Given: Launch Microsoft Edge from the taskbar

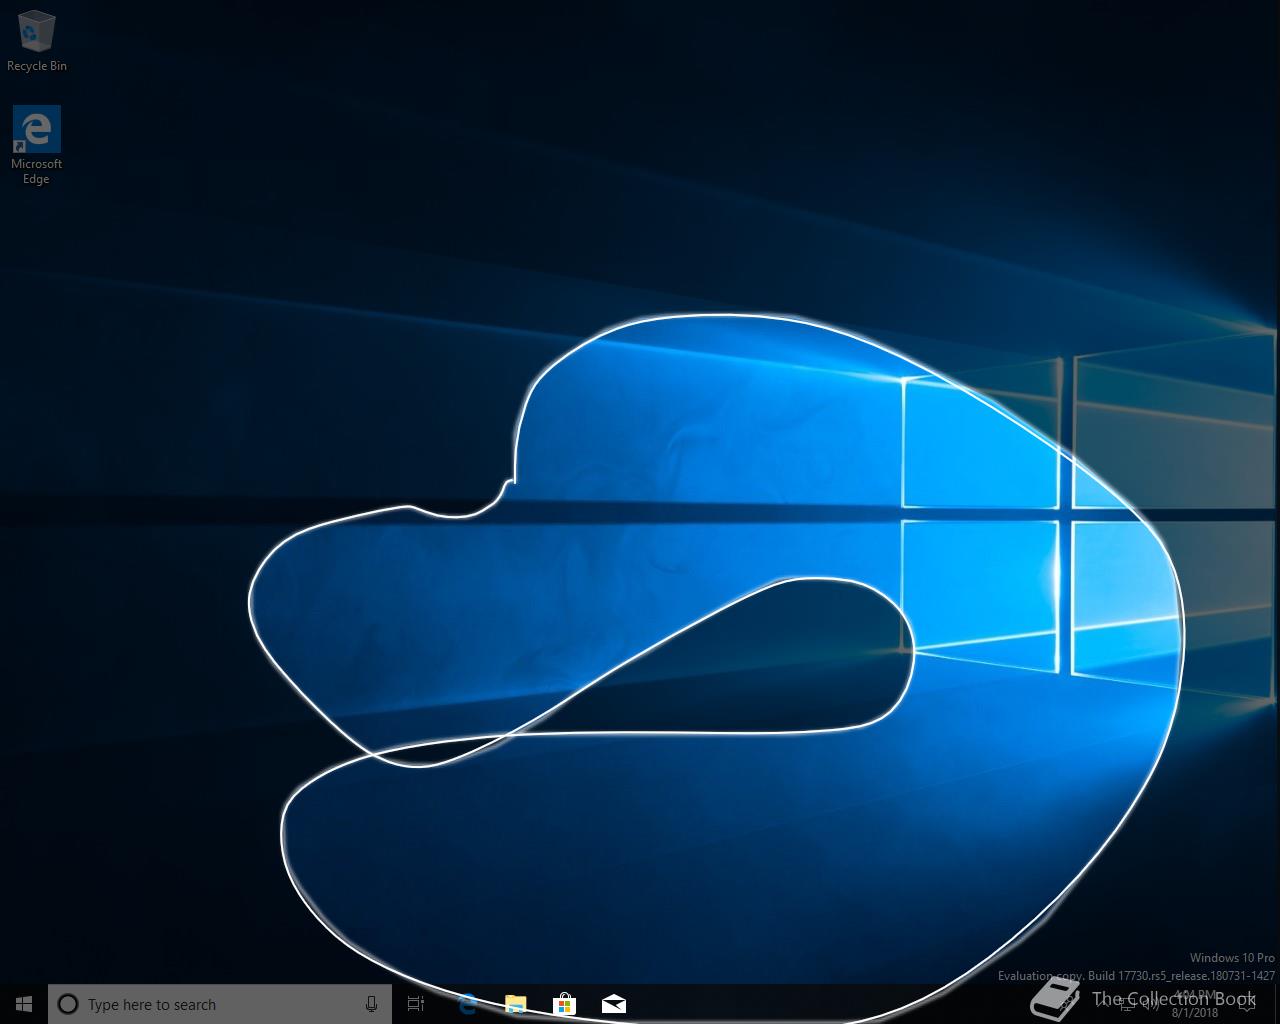Looking at the screenshot, I should pyautogui.click(x=467, y=1004).
